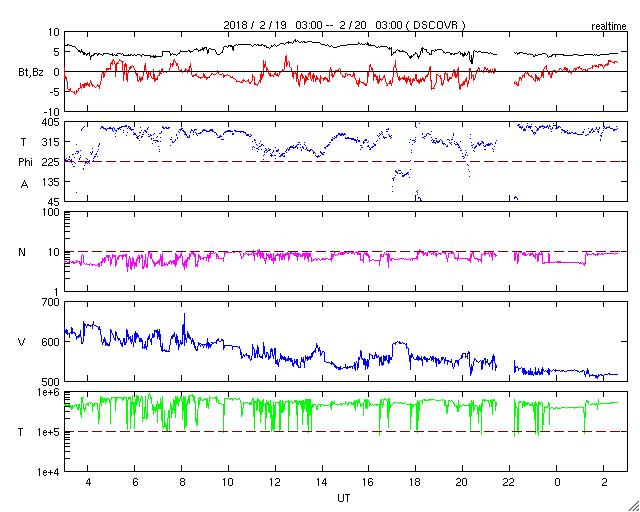
Task: Click the "405" tick on the Phi axis
Action: [x=51, y=122]
